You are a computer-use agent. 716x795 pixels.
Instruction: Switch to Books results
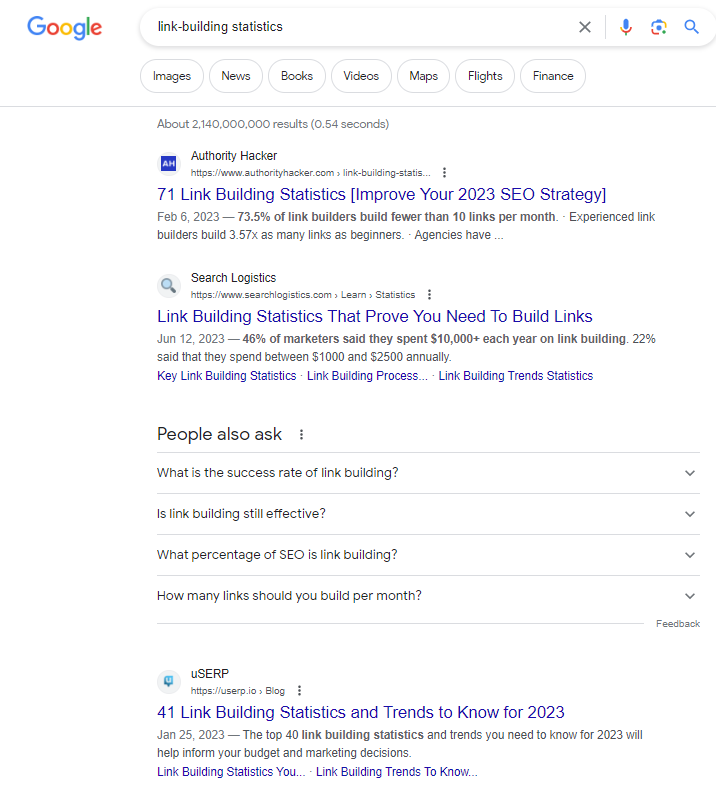point(297,76)
